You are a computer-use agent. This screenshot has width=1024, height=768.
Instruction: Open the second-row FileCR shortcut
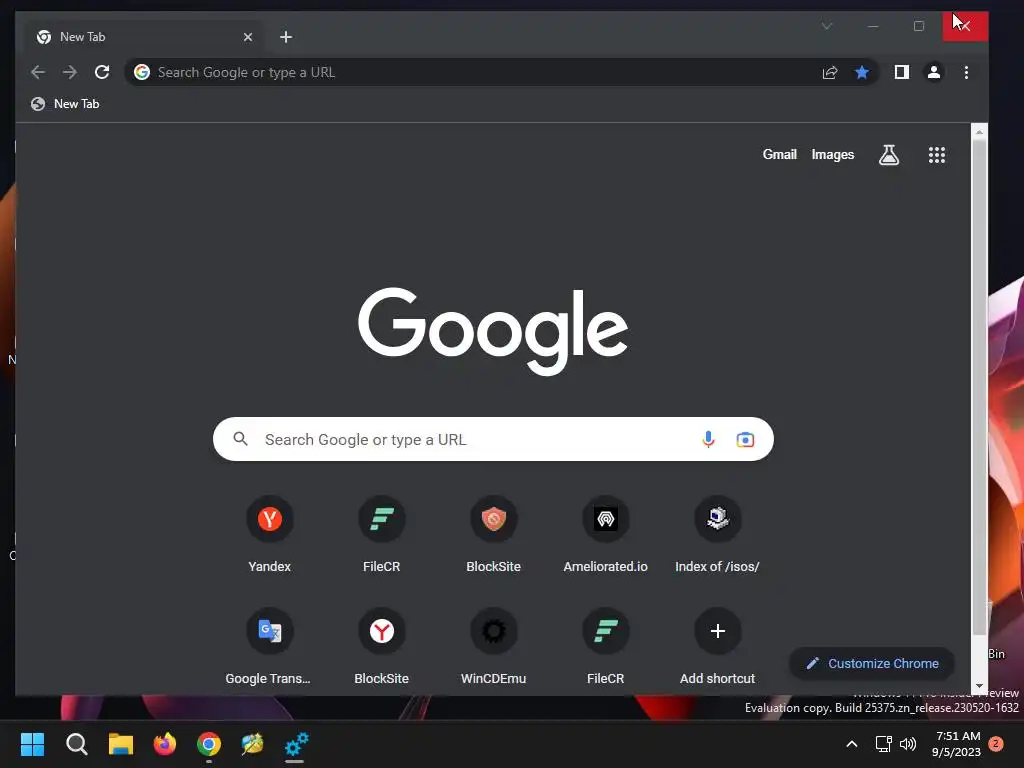pos(605,647)
